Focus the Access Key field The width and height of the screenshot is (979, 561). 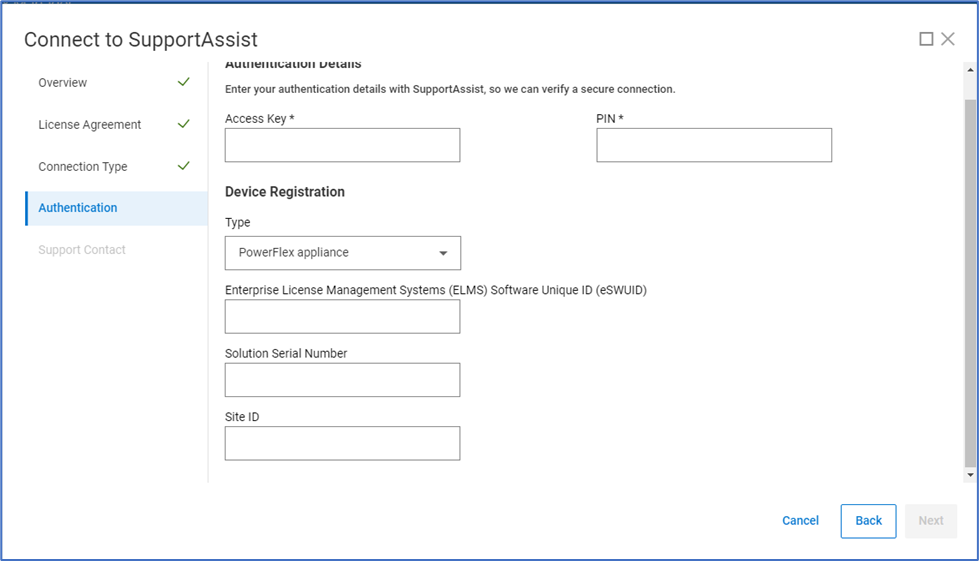coord(342,145)
